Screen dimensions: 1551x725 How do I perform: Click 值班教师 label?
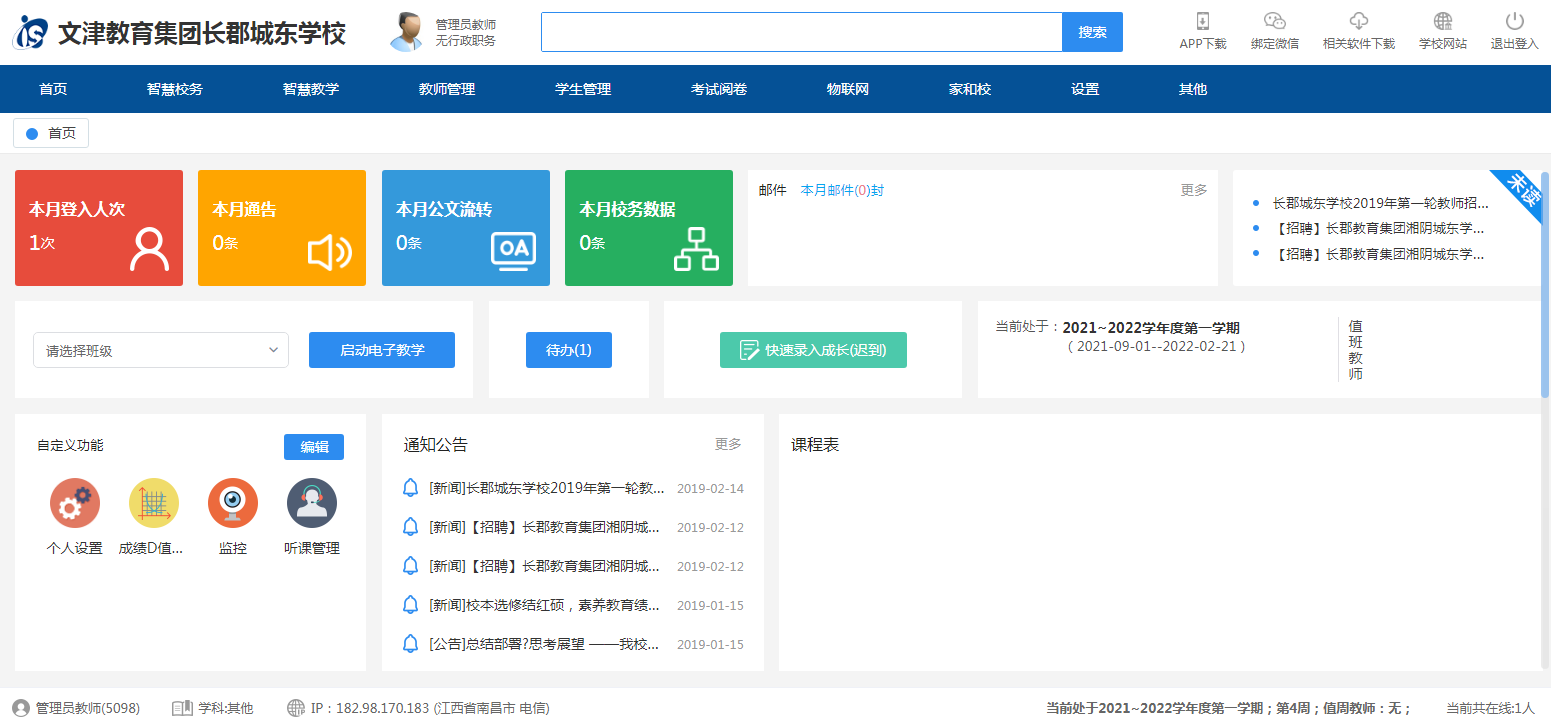coord(1355,350)
